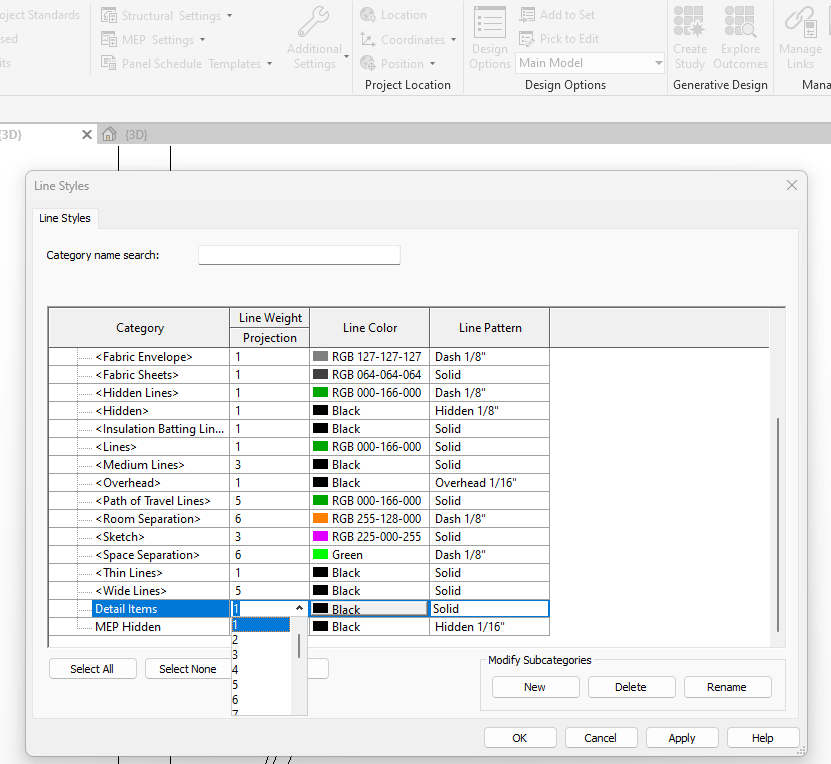Expand Panel Schedule Templates dropdown arrow
Viewport: 831px width, 764px height.
pyautogui.click(x=269, y=64)
